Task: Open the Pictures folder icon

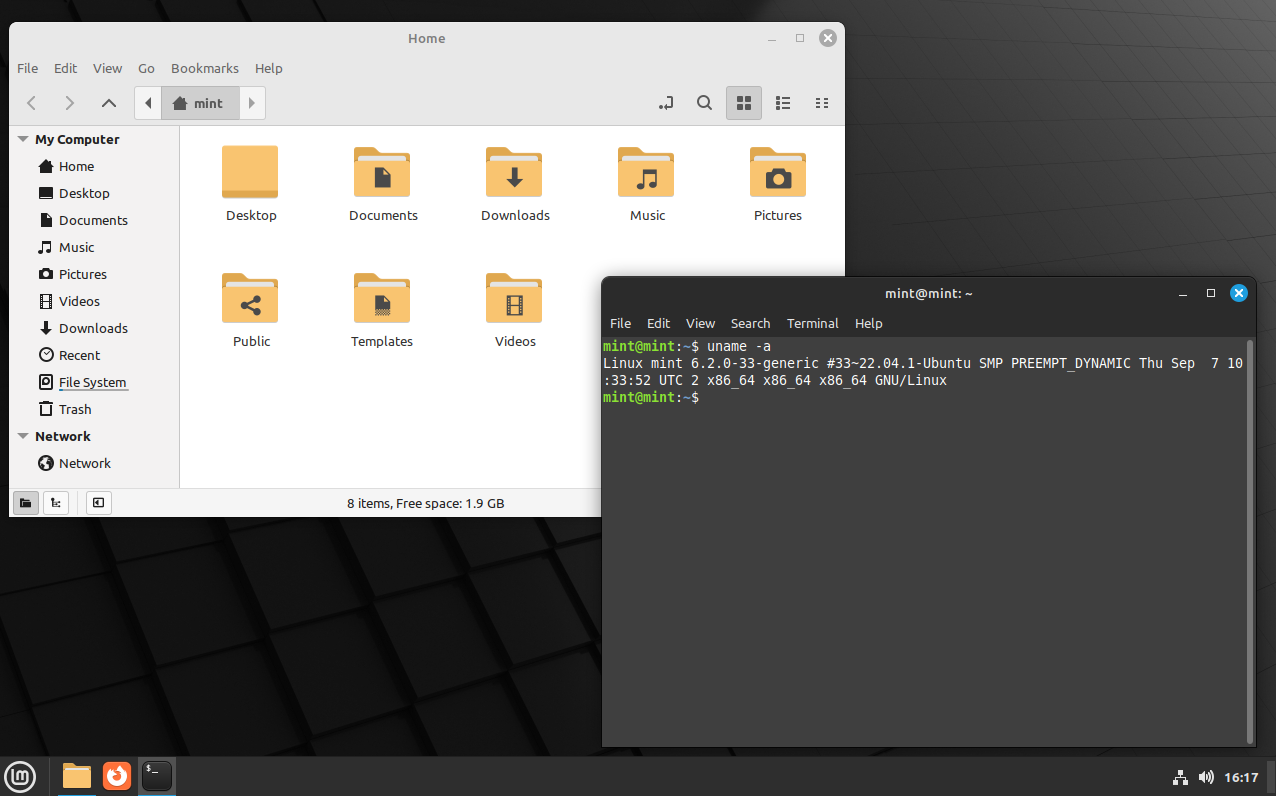Action: pyautogui.click(x=777, y=172)
